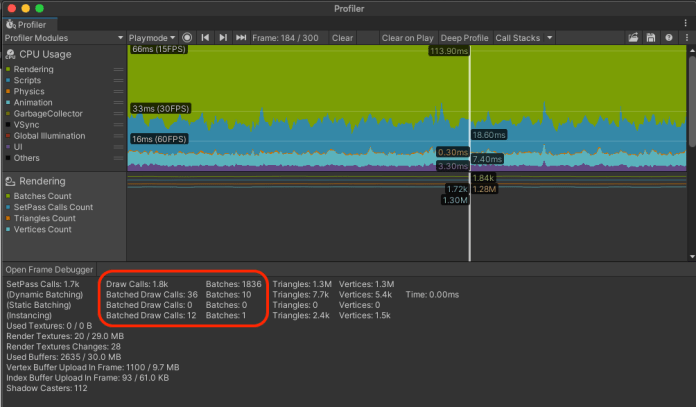Open the Profiler Modules dropdown

click(62, 38)
